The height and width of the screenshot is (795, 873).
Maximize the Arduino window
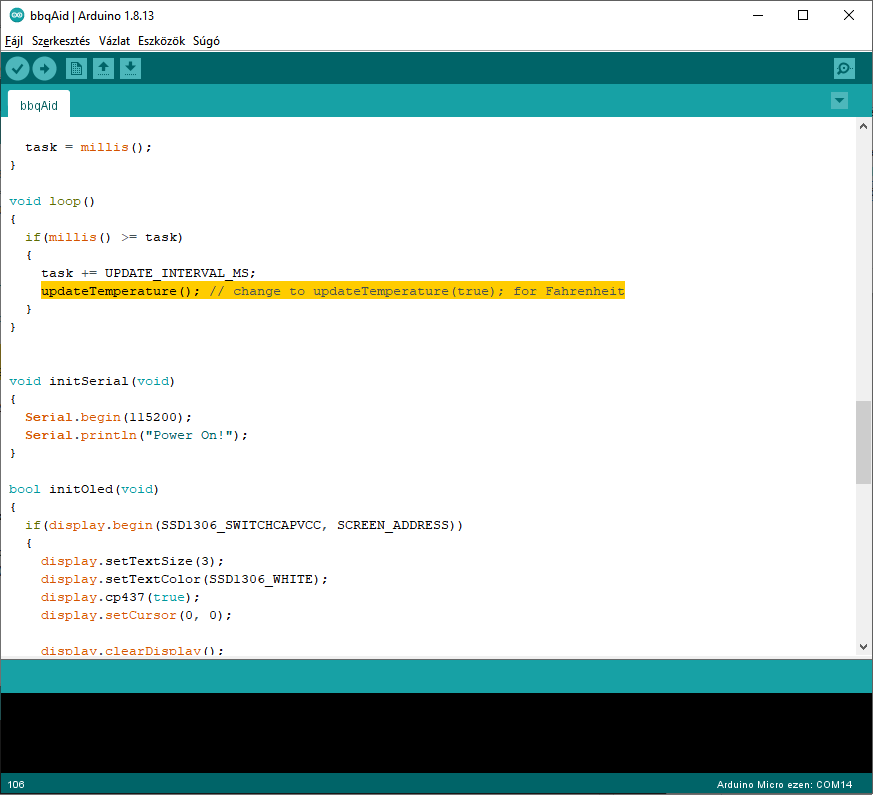(x=803, y=16)
